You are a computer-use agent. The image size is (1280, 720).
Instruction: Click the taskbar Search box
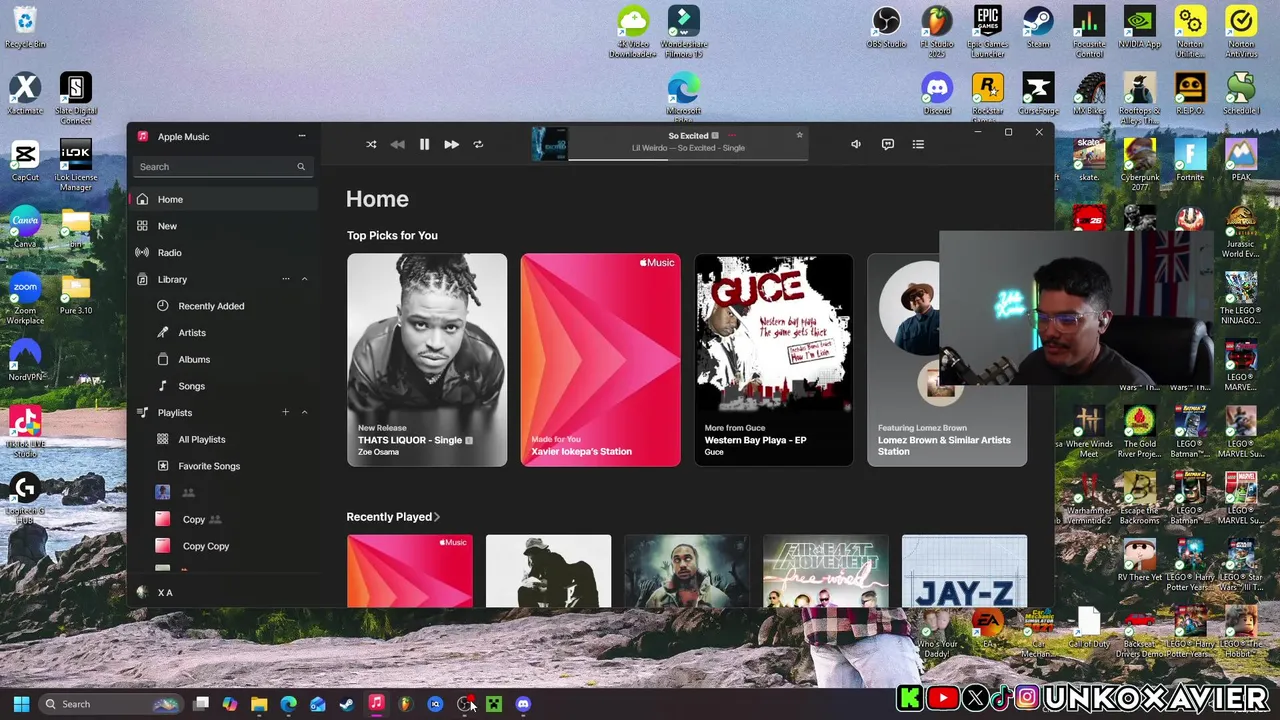(111, 704)
